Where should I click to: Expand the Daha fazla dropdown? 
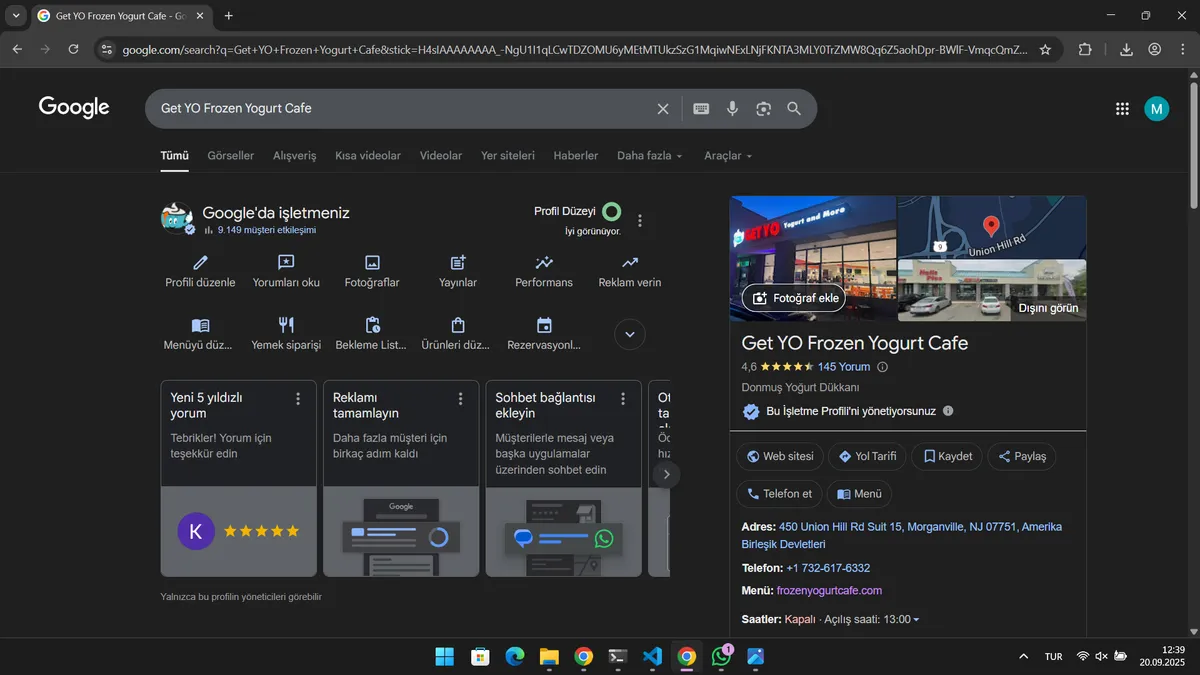click(x=649, y=156)
